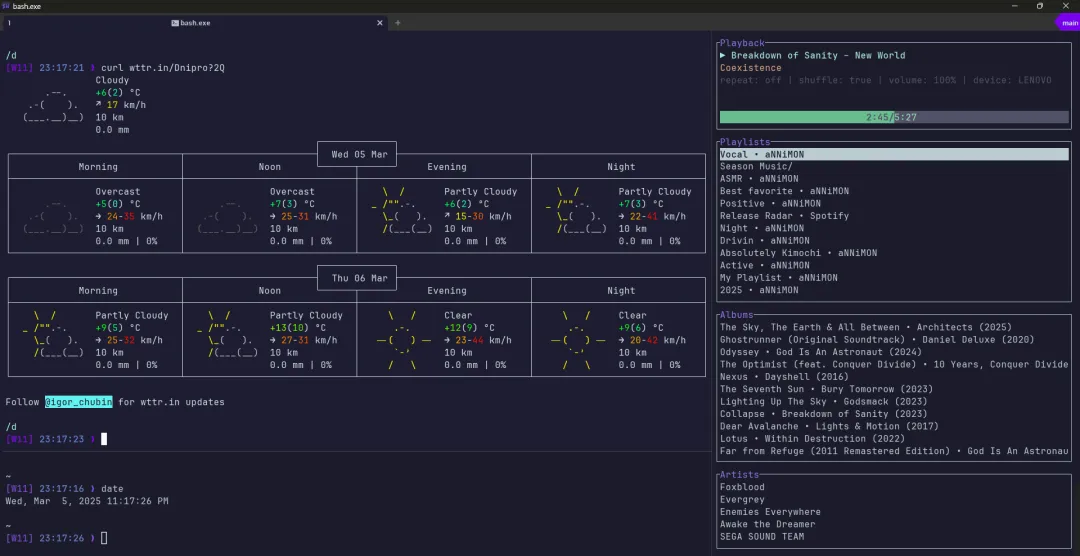The width and height of the screenshot is (1080, 556).
Task: Select artist Awake the Dreamer
Action: coord(767,524)
